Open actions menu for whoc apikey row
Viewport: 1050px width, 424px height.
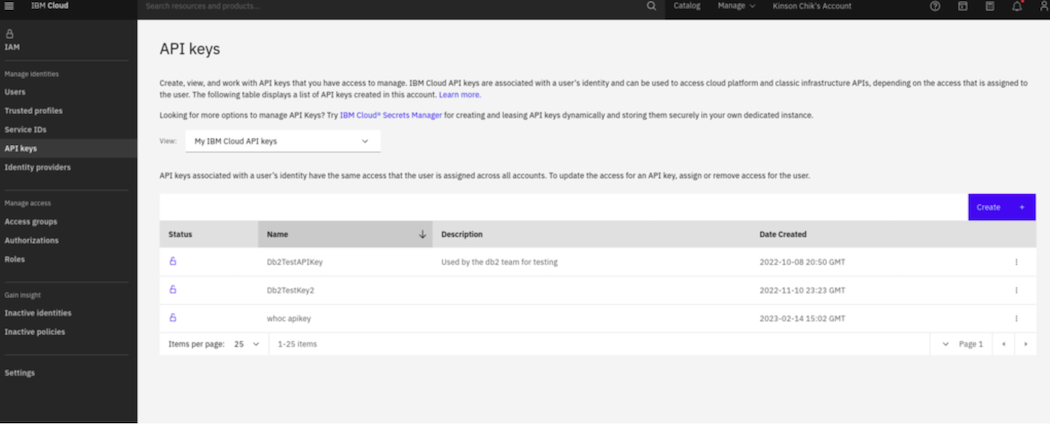1016,318
